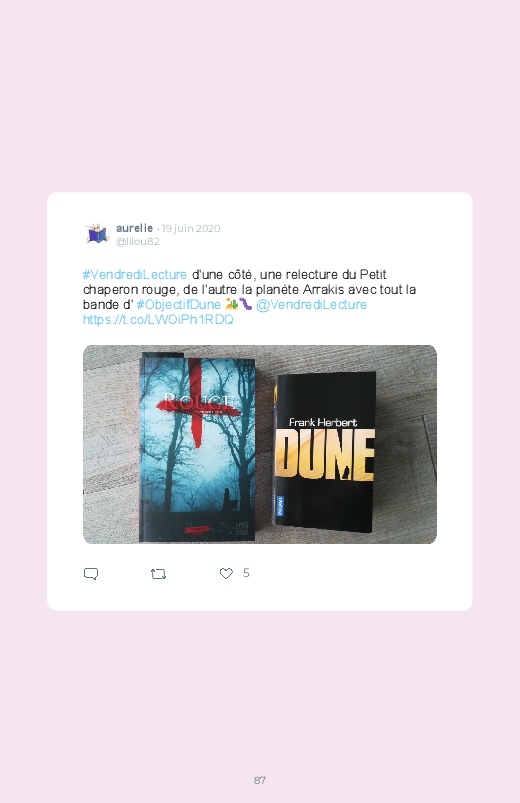Like the tweet with heart icon
Viewport: 520px width, 803px height.
(x=226, y=574)
